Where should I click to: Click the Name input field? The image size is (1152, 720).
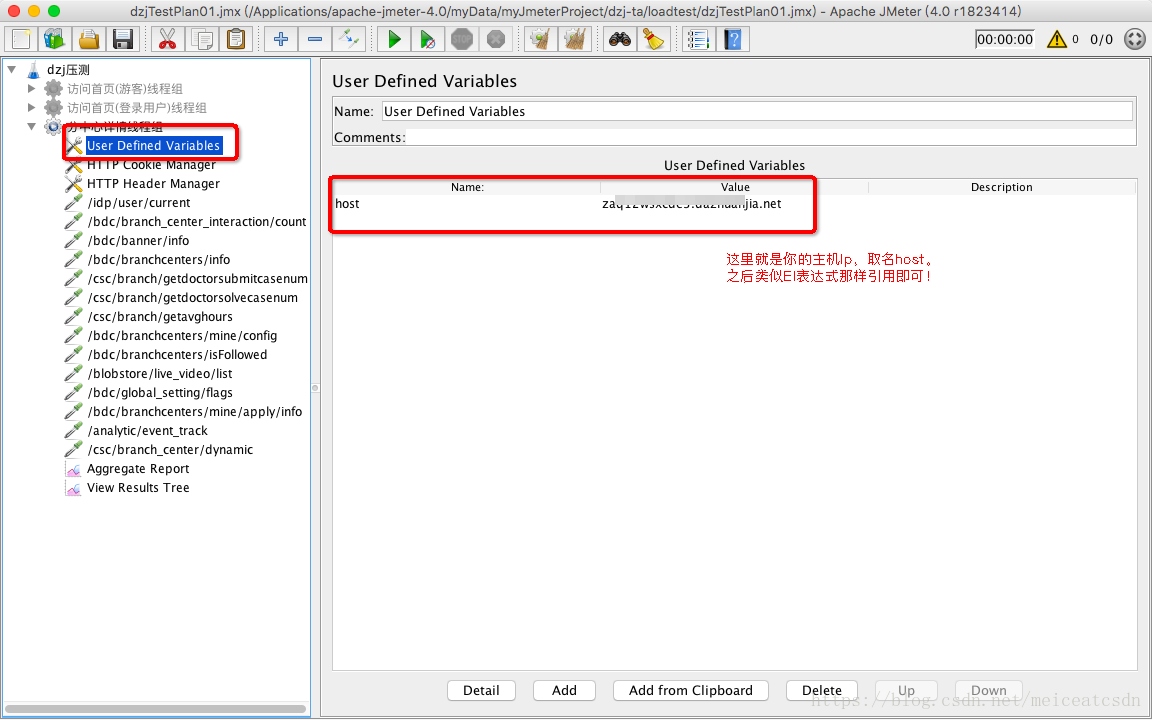[x=757, y=111]
